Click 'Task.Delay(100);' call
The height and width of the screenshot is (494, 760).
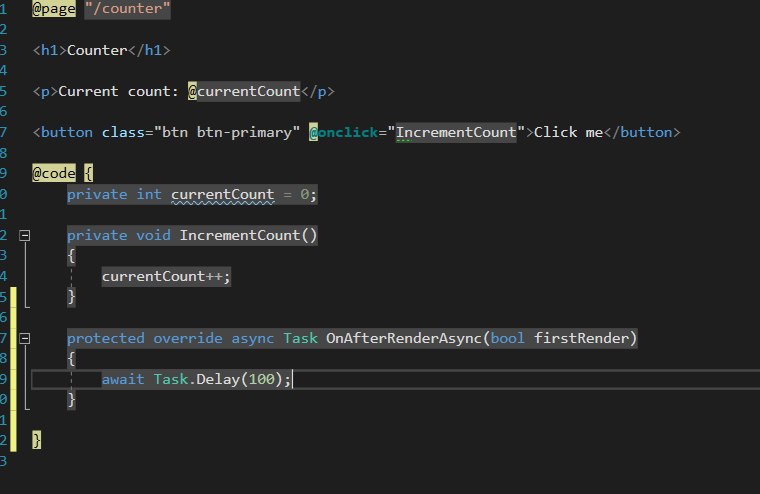click(x=222, y=379)
